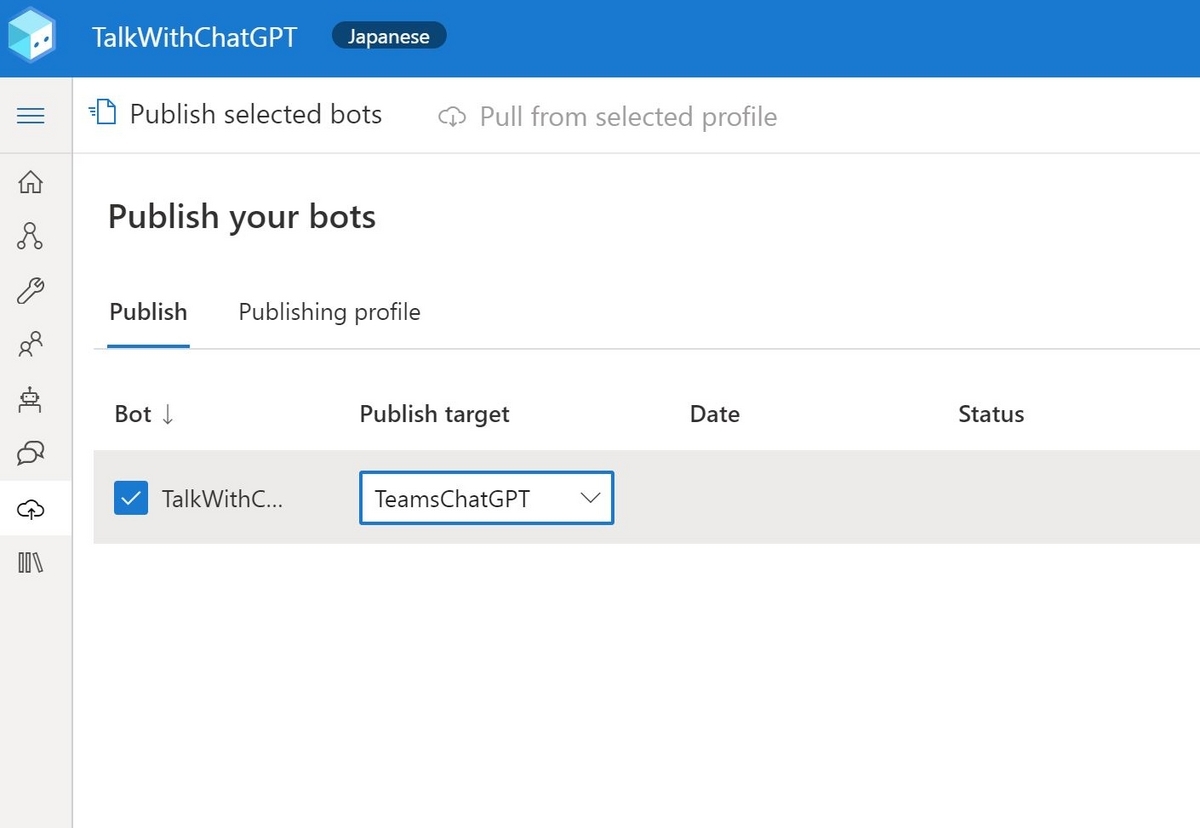Open the Analytics people icon
Screen dimensions: 1200x828
(31, 345)
